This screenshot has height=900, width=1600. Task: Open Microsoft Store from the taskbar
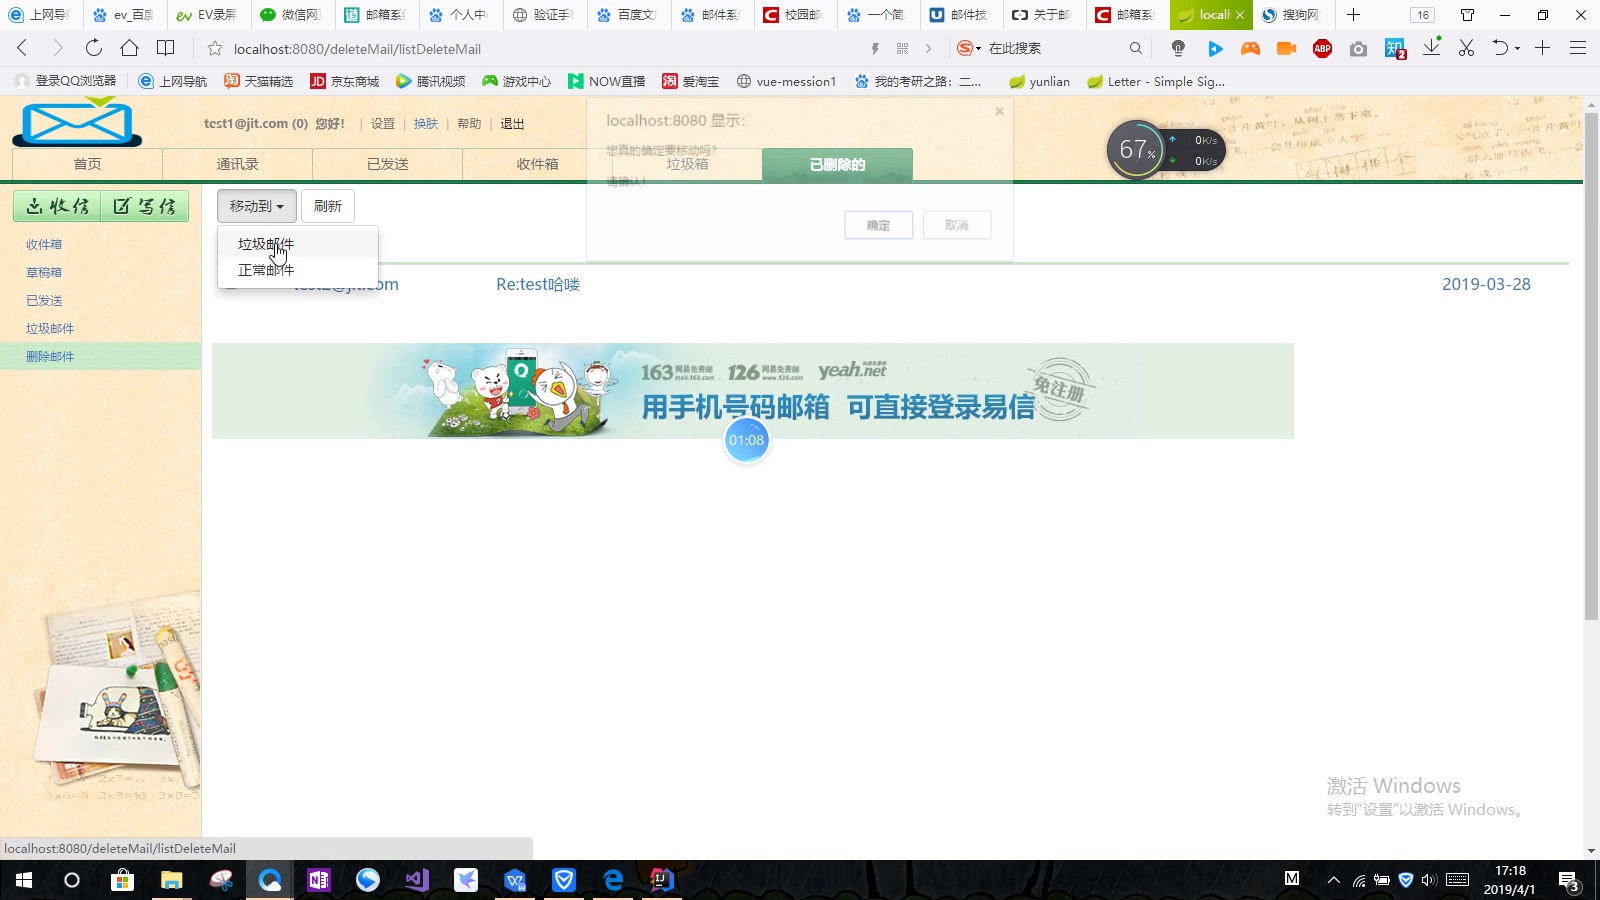click(122, 880)
